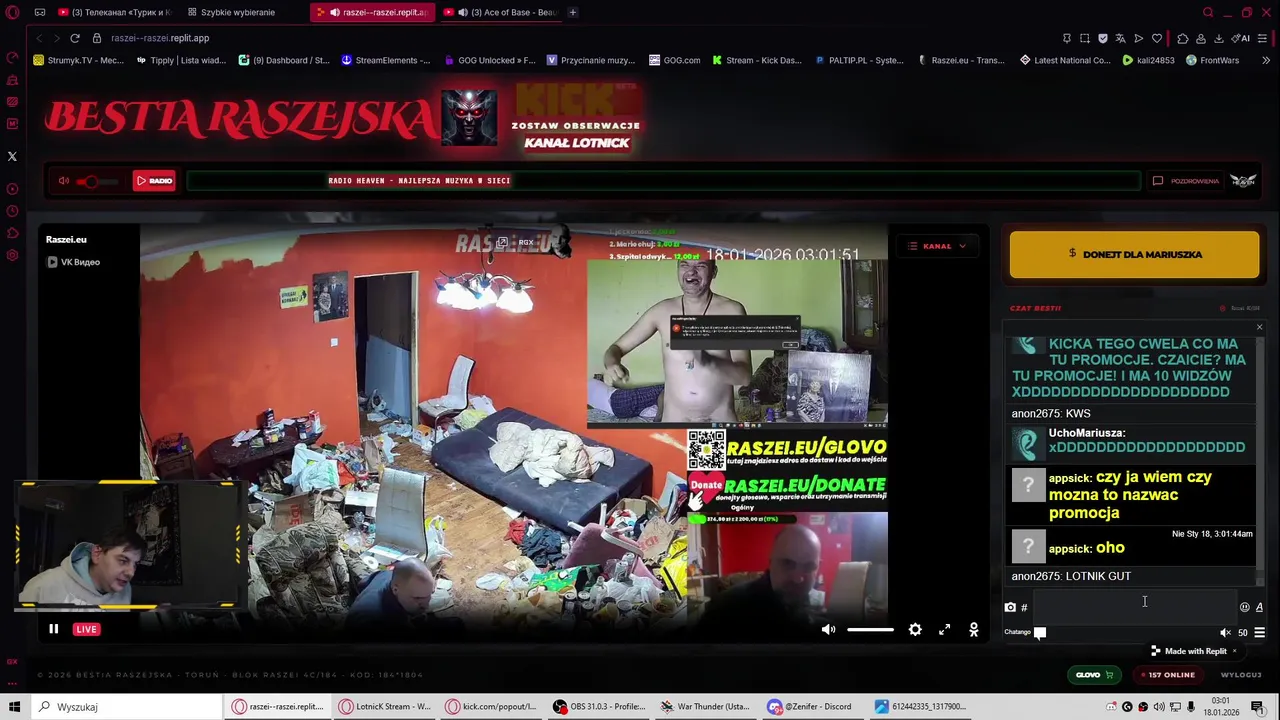1280x720 pixels.
Task: Attach image with chat camera icon
Action: point(1010,607)
